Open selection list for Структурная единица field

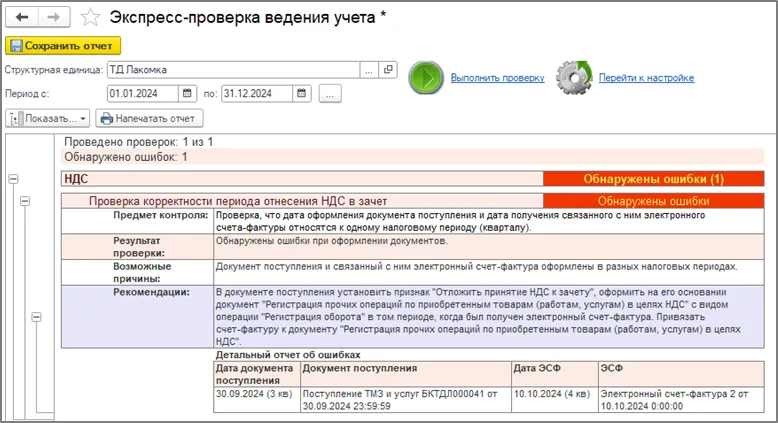tap(369, 70)
